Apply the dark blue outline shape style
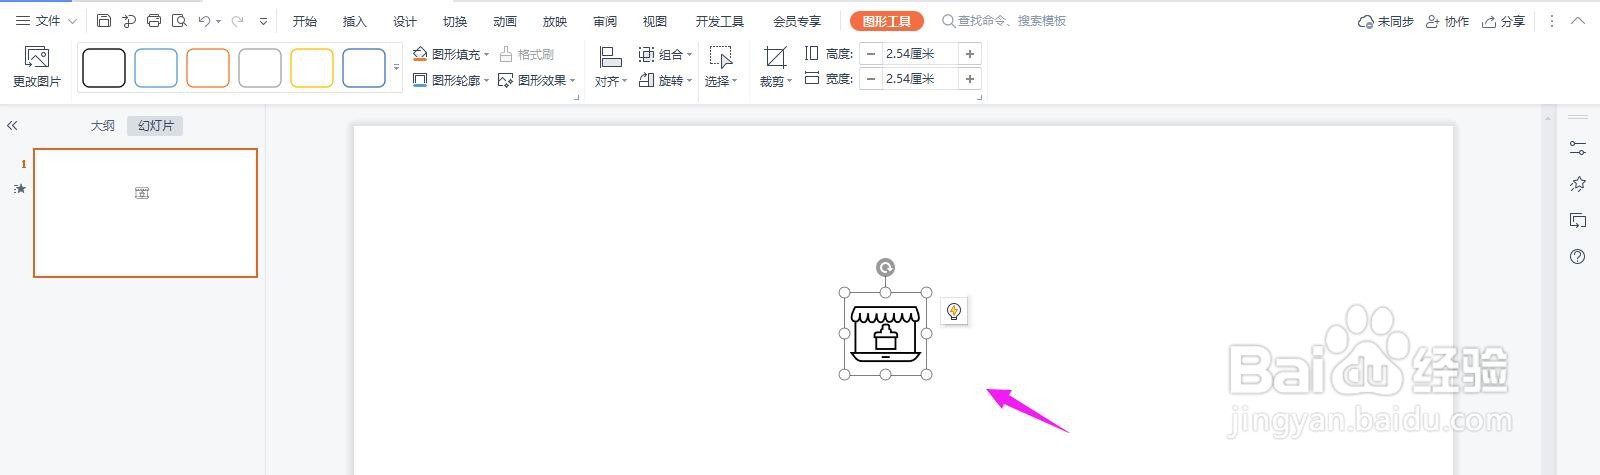This screenshot has height=475, width=1600. point(364,68)
